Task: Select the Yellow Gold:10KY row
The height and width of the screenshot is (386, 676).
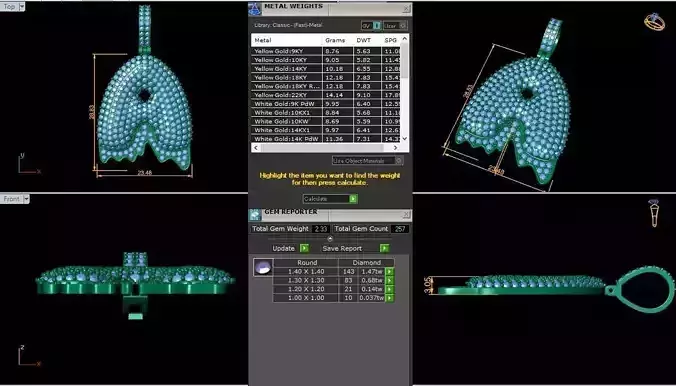Action: click(326, 60)
